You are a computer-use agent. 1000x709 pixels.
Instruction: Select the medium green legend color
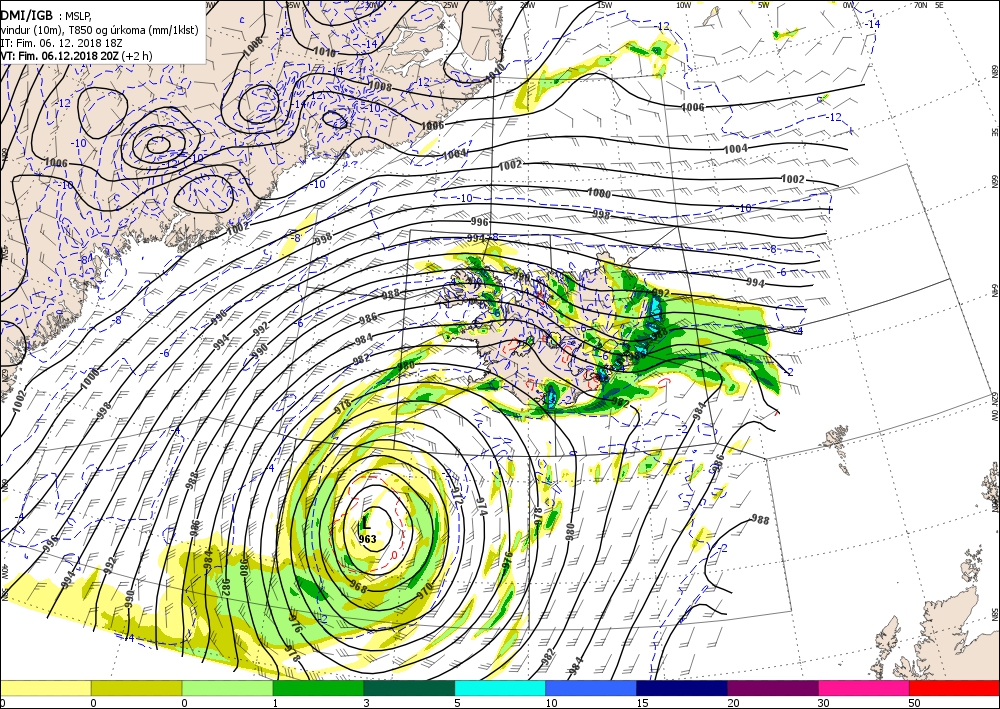(318, 688)
